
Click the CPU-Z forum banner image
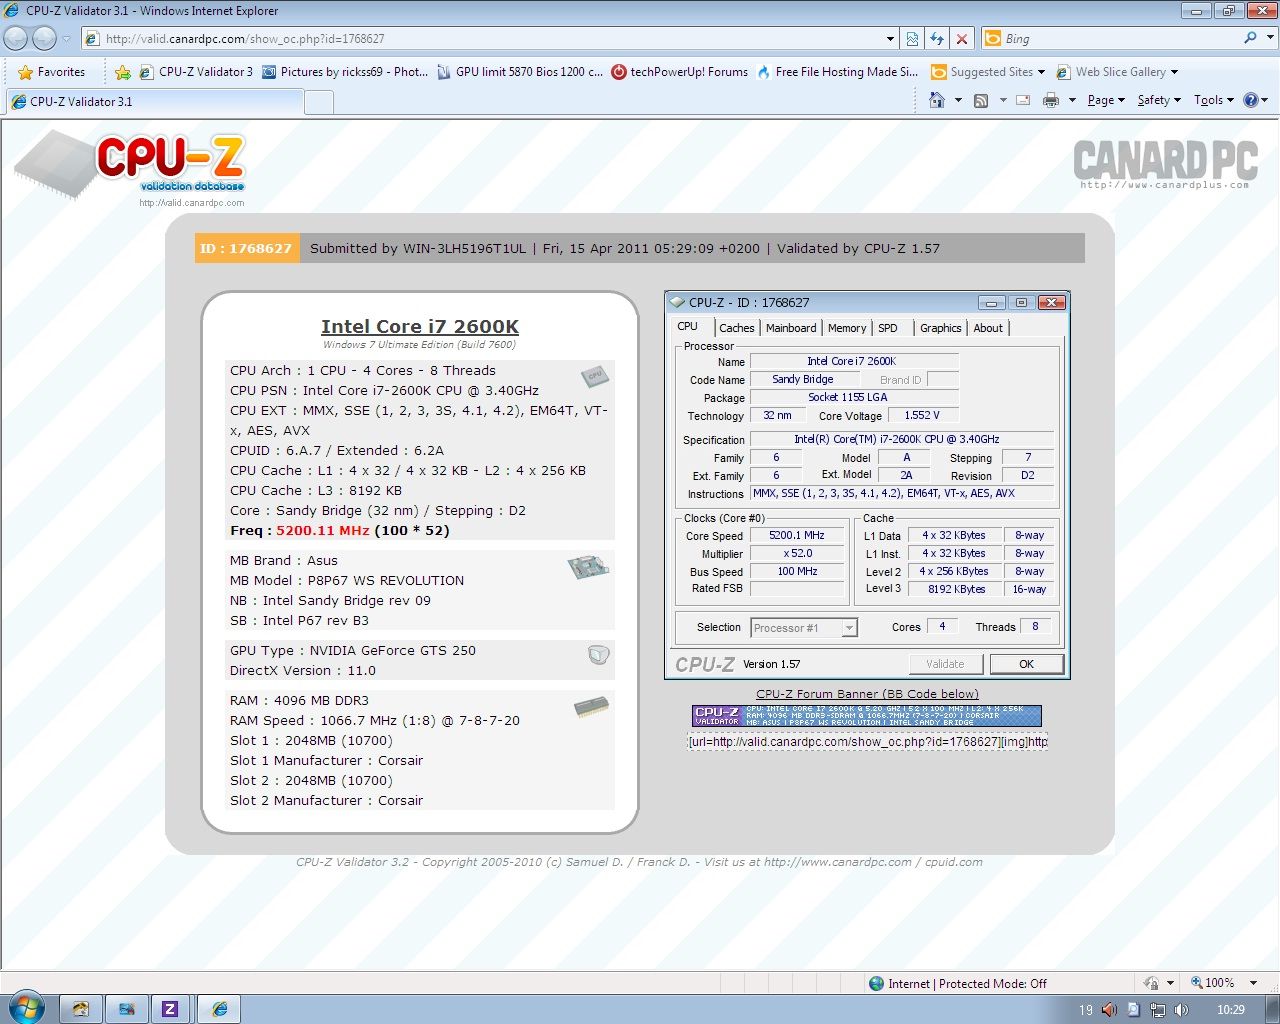867,716
